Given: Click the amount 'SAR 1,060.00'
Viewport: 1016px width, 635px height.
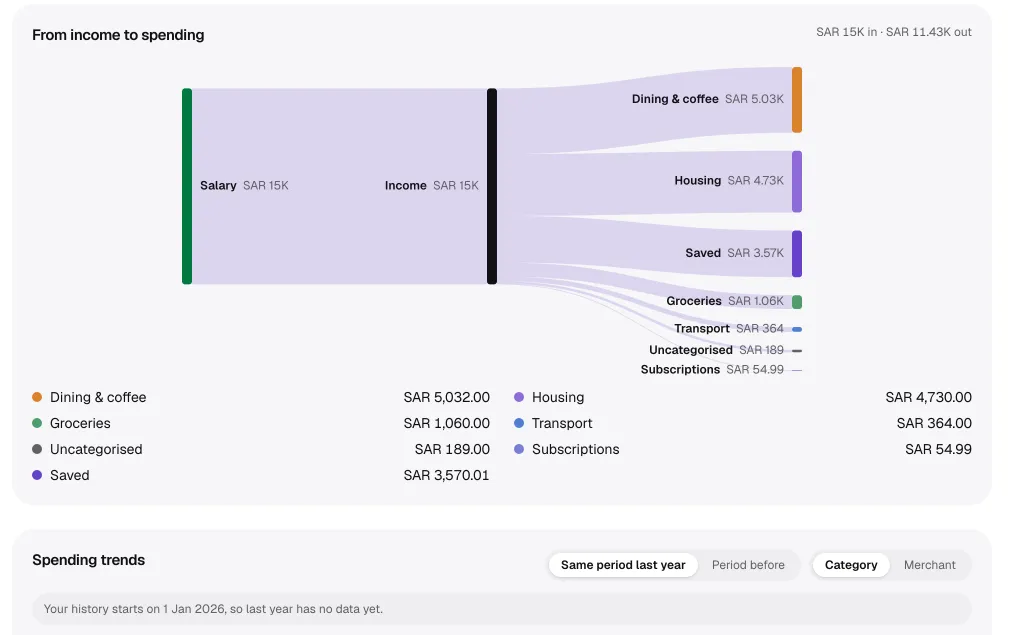Looking at the screenshot, I should click(x=446, y=423).
